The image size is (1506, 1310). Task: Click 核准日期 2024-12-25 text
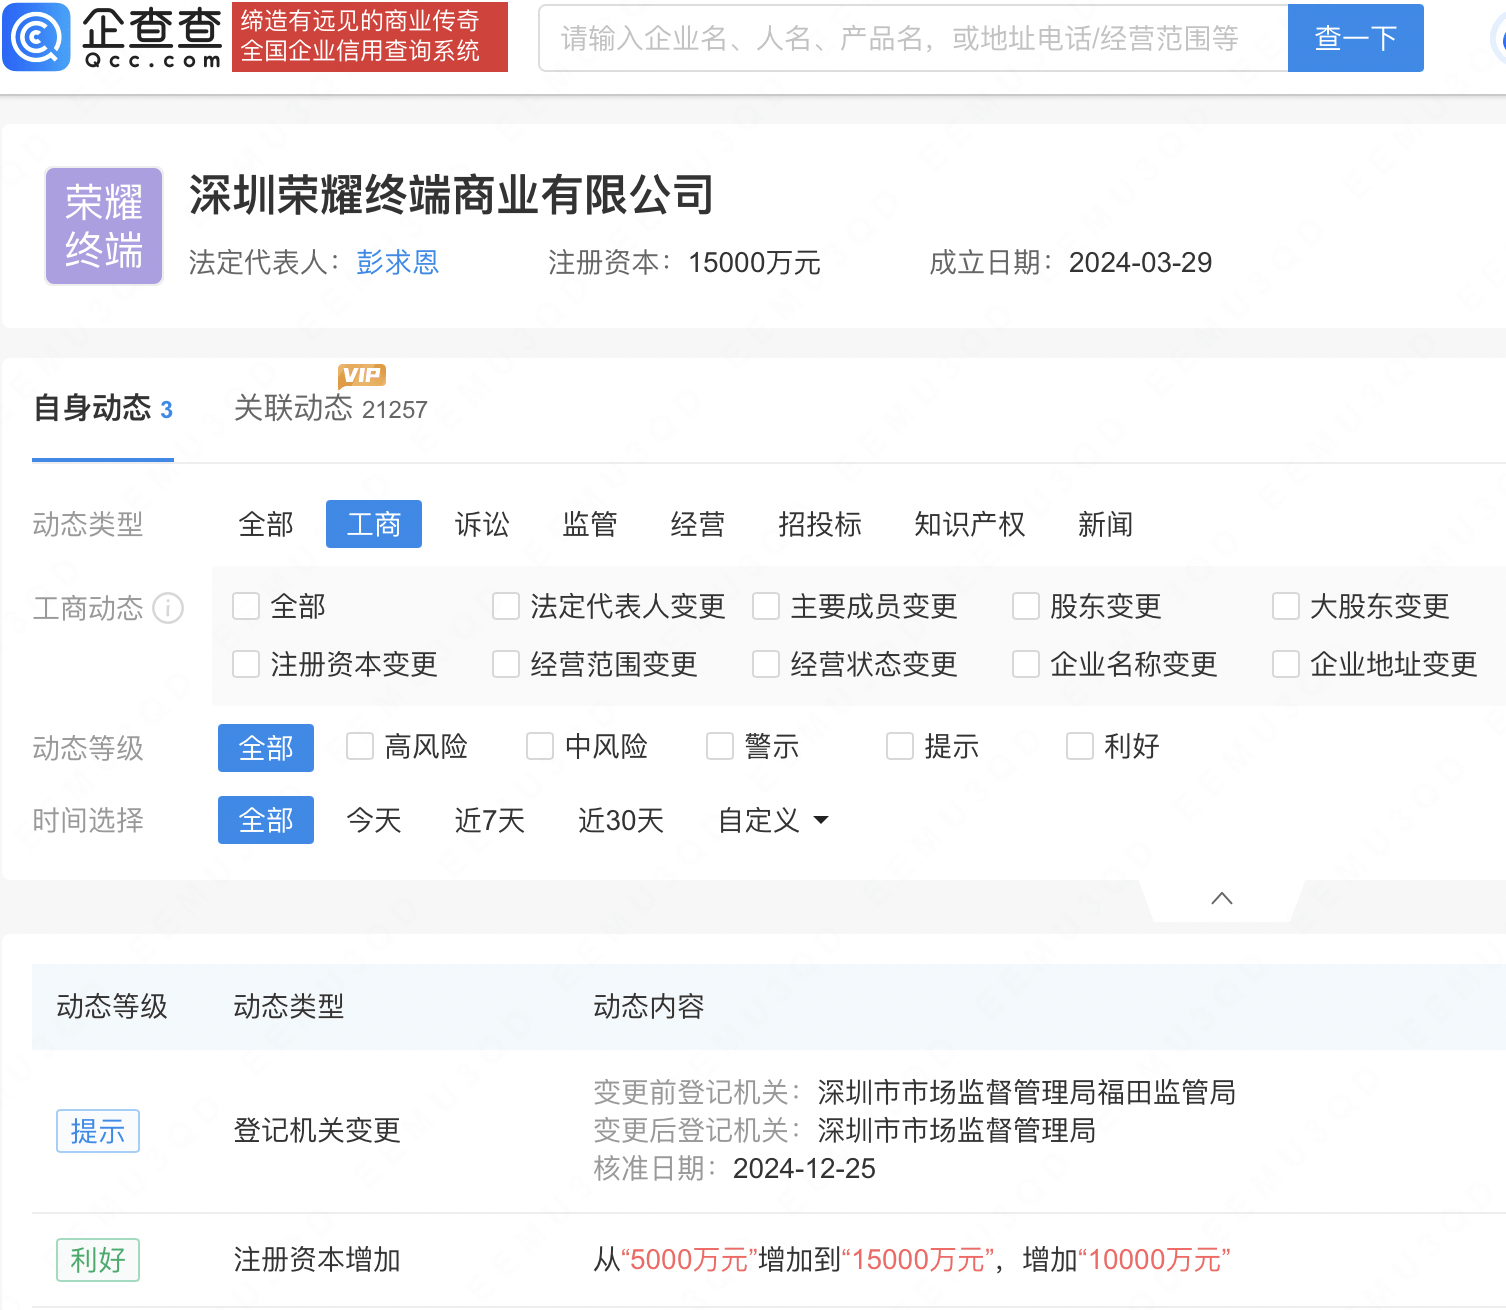735,1168
